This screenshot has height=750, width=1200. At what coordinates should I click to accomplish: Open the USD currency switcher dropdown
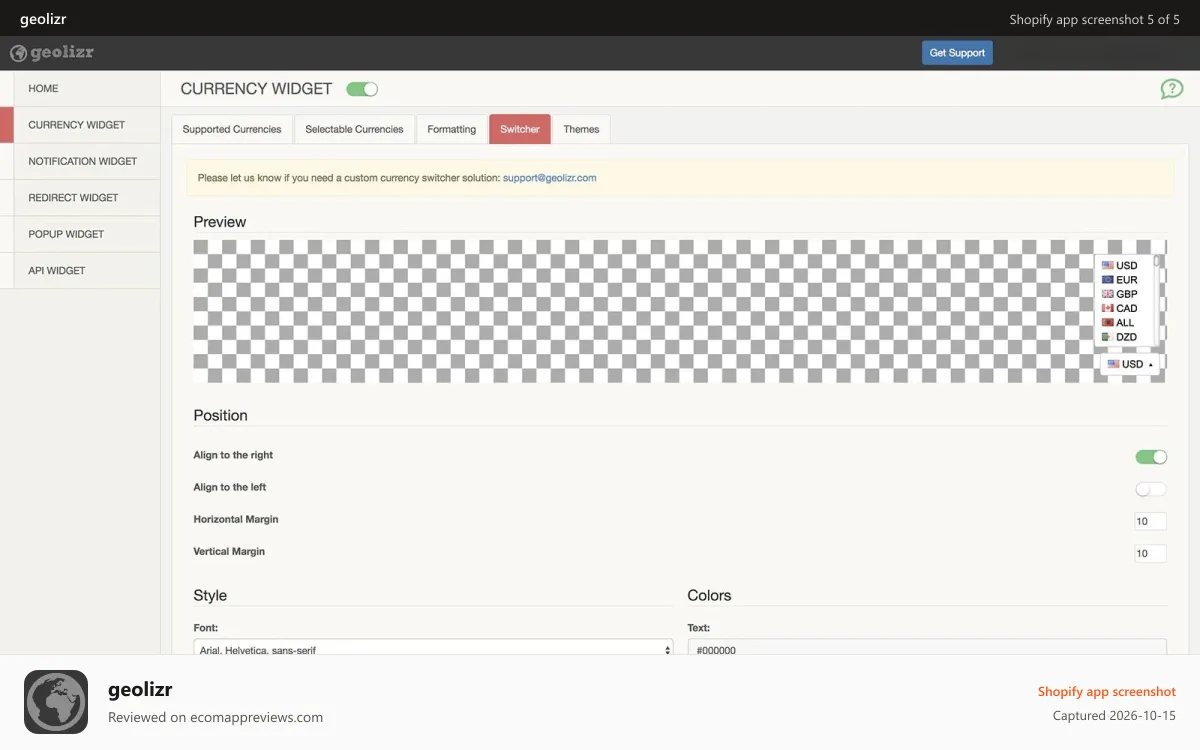click(1130, 364)
